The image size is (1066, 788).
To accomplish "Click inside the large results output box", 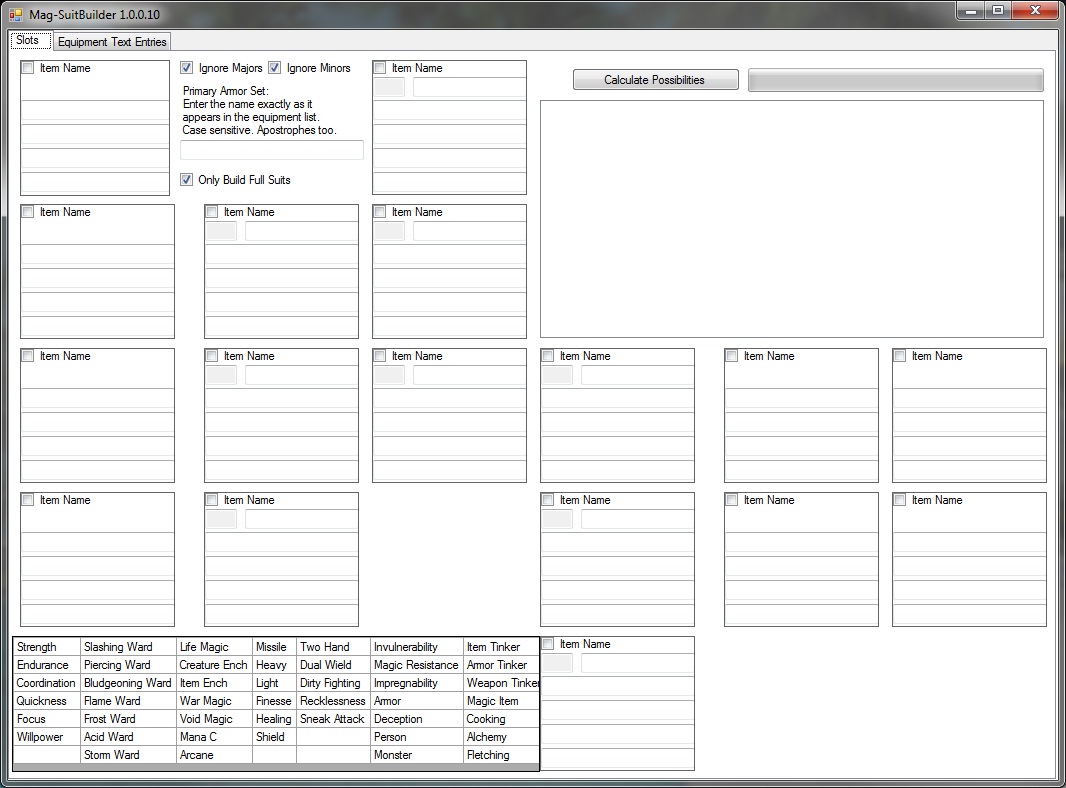I will pyautogui.click(x=791, y=218).
